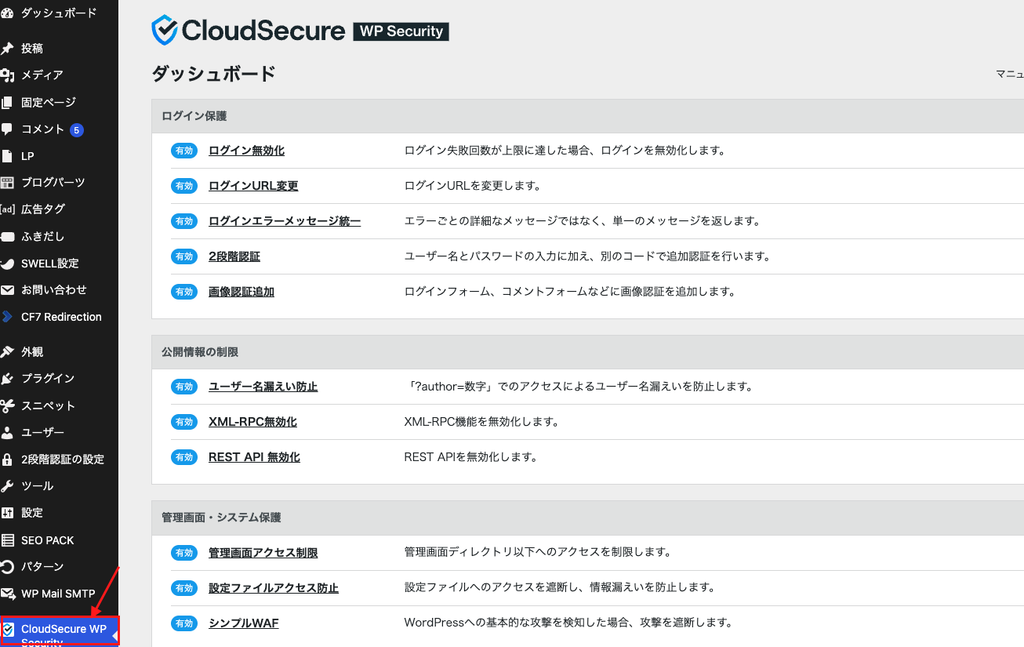The width and height of the screenshot is (1024, 647).
Task: Click the pages icon beside 固定ページ
Action: 7,103
